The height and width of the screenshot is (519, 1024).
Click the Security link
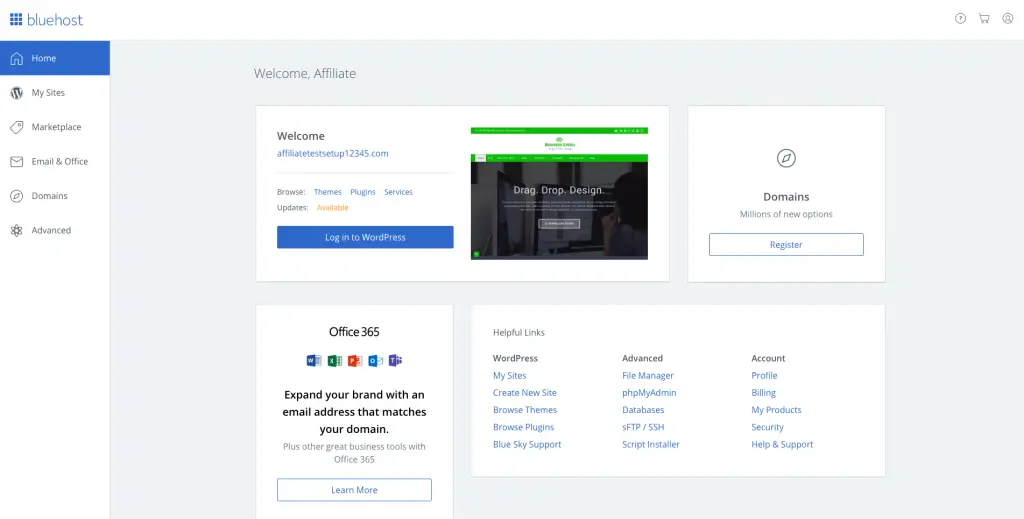pyautogui.click(x=767, y=427)
